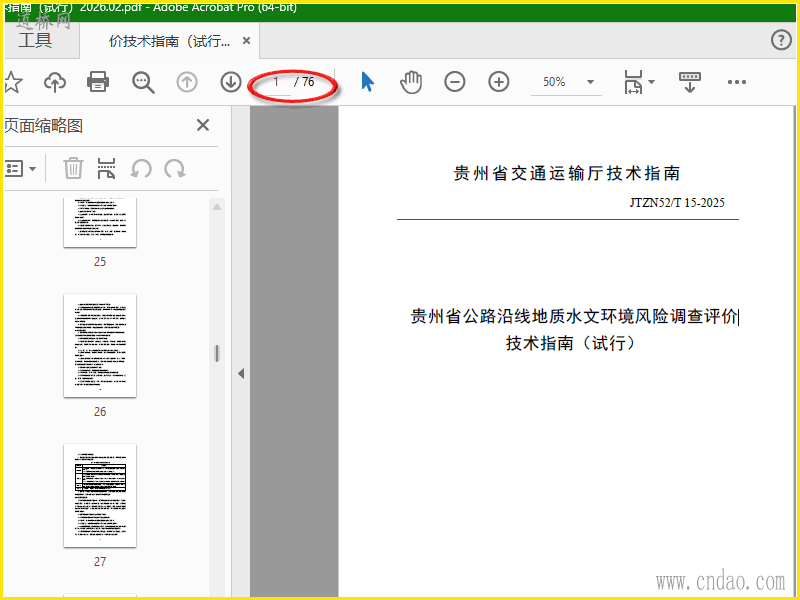
Task: Click the page break icon in the thumbnails panel
Action: 106,168
